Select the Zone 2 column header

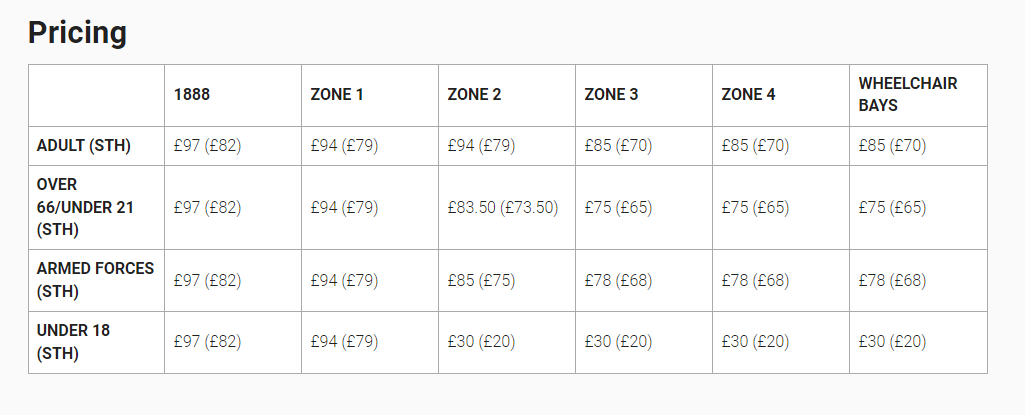point(474,95)
